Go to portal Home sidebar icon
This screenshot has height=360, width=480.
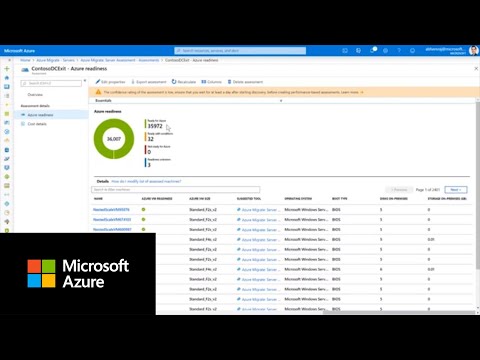click(7, 78)
